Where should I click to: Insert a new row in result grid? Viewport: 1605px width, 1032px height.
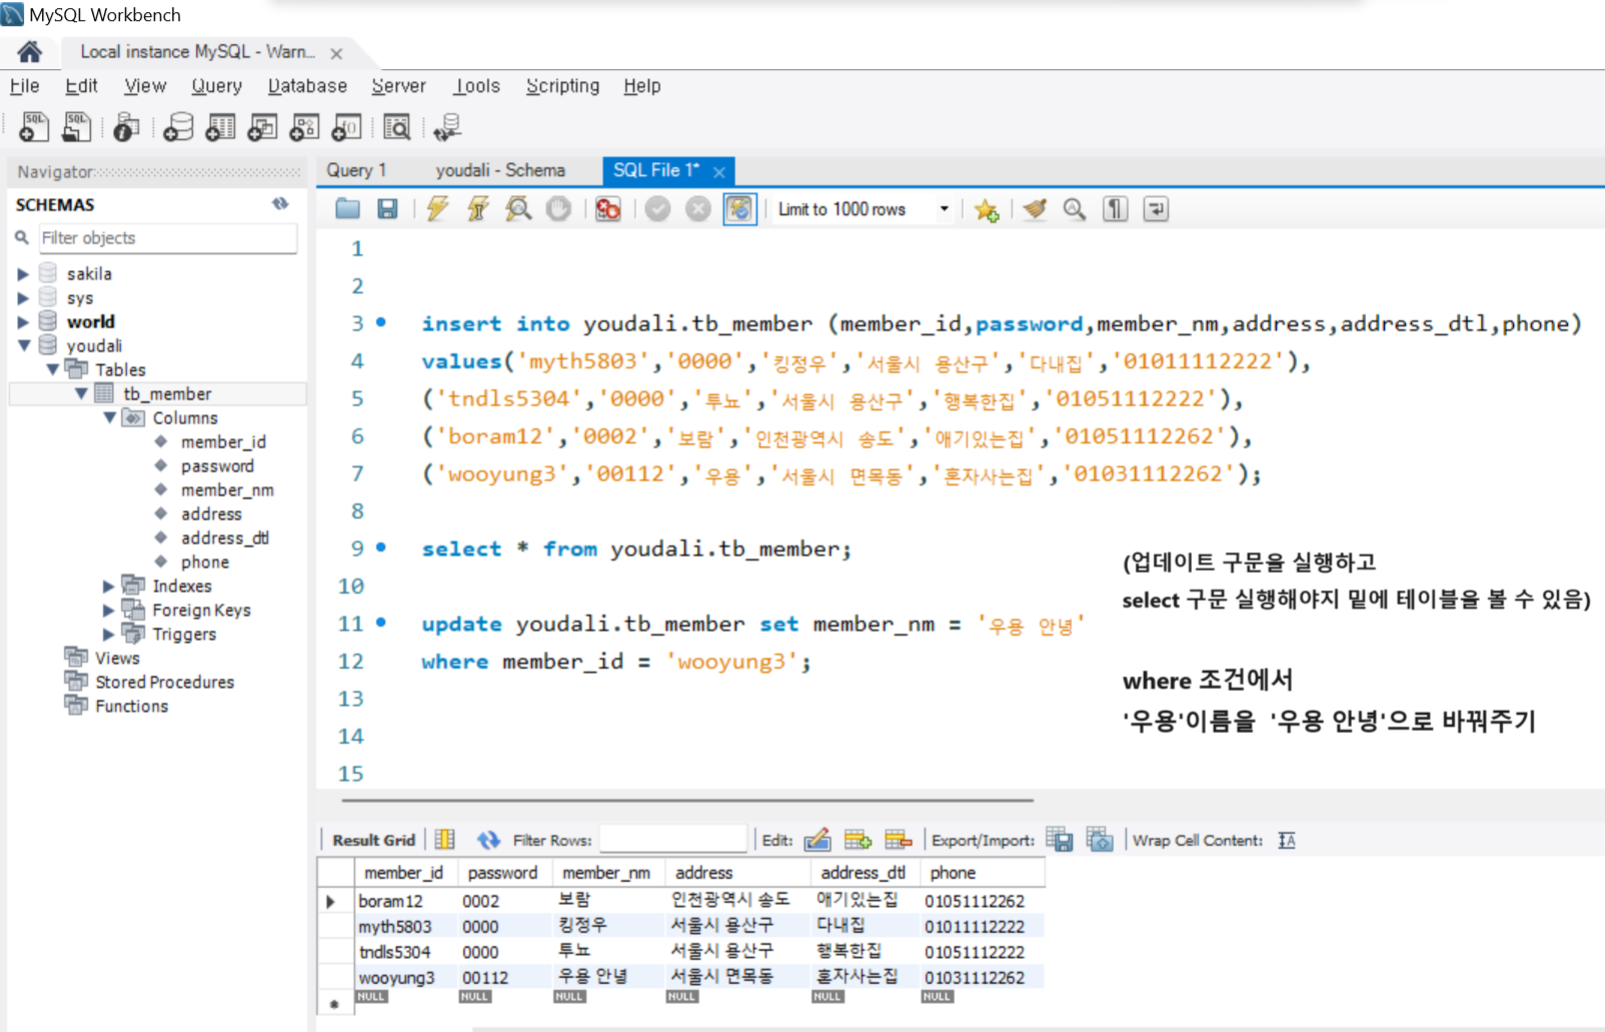point(858,840)
